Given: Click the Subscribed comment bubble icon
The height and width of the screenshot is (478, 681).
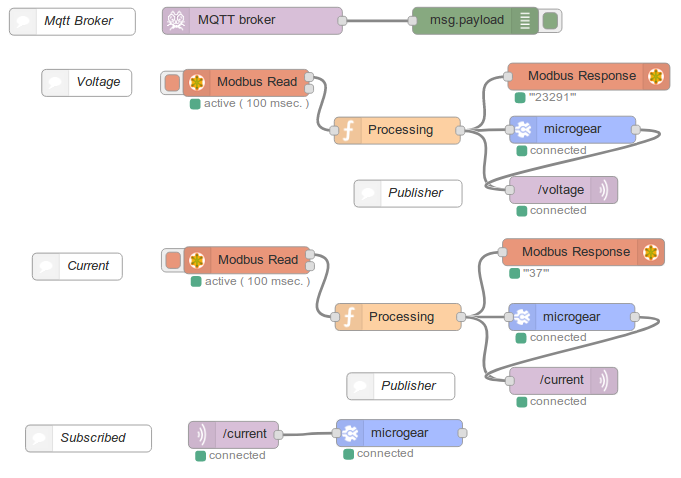Looking at the screenshot, I should pos(39,438).
